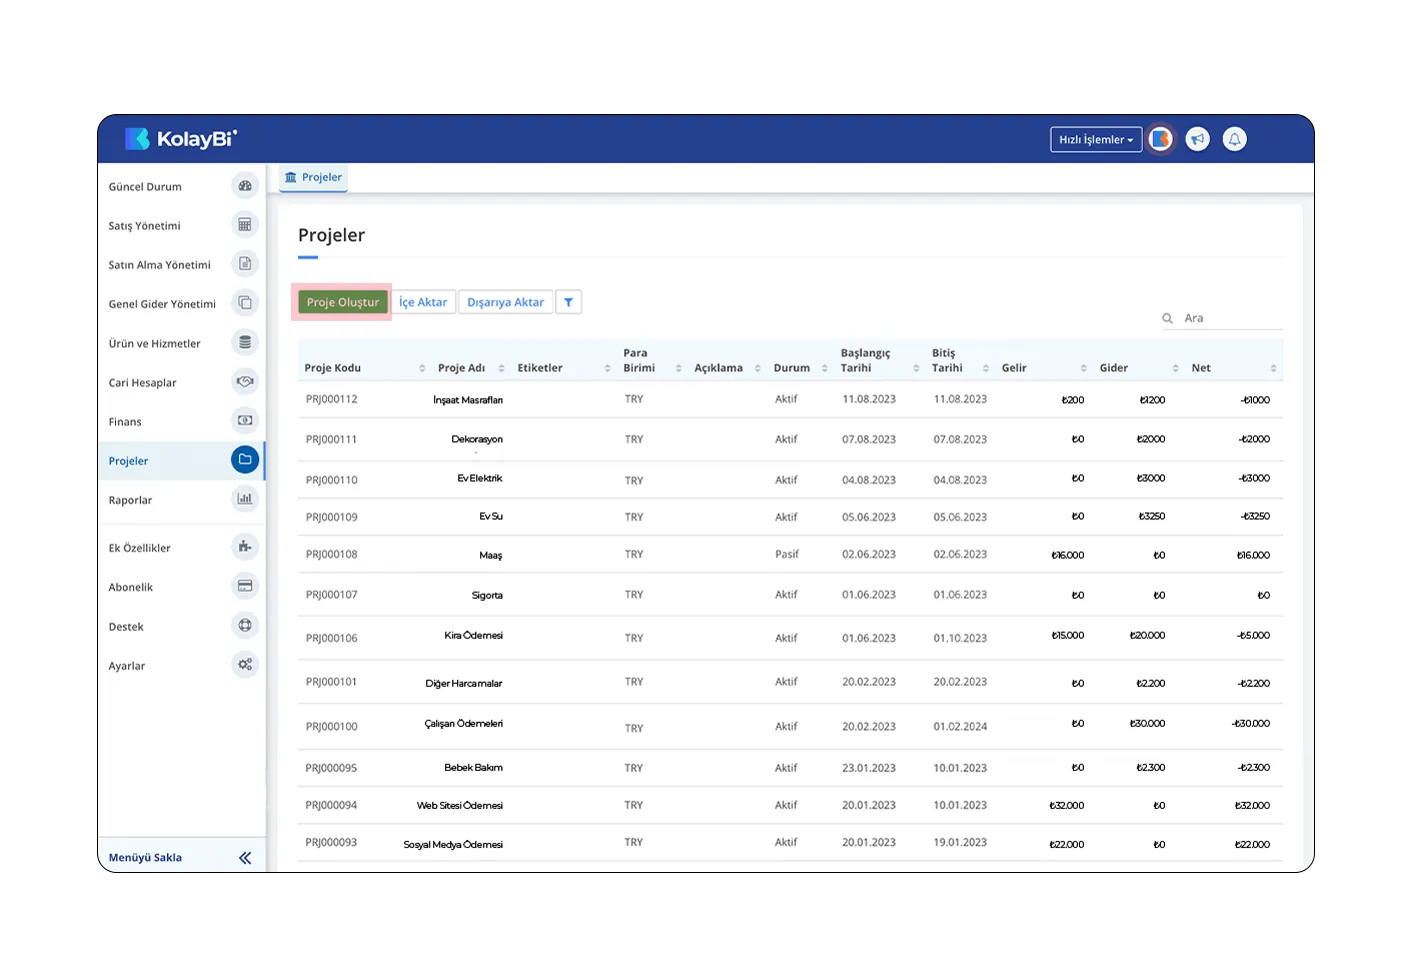Sort by Gider column arrows

(x=1175, y=368)
